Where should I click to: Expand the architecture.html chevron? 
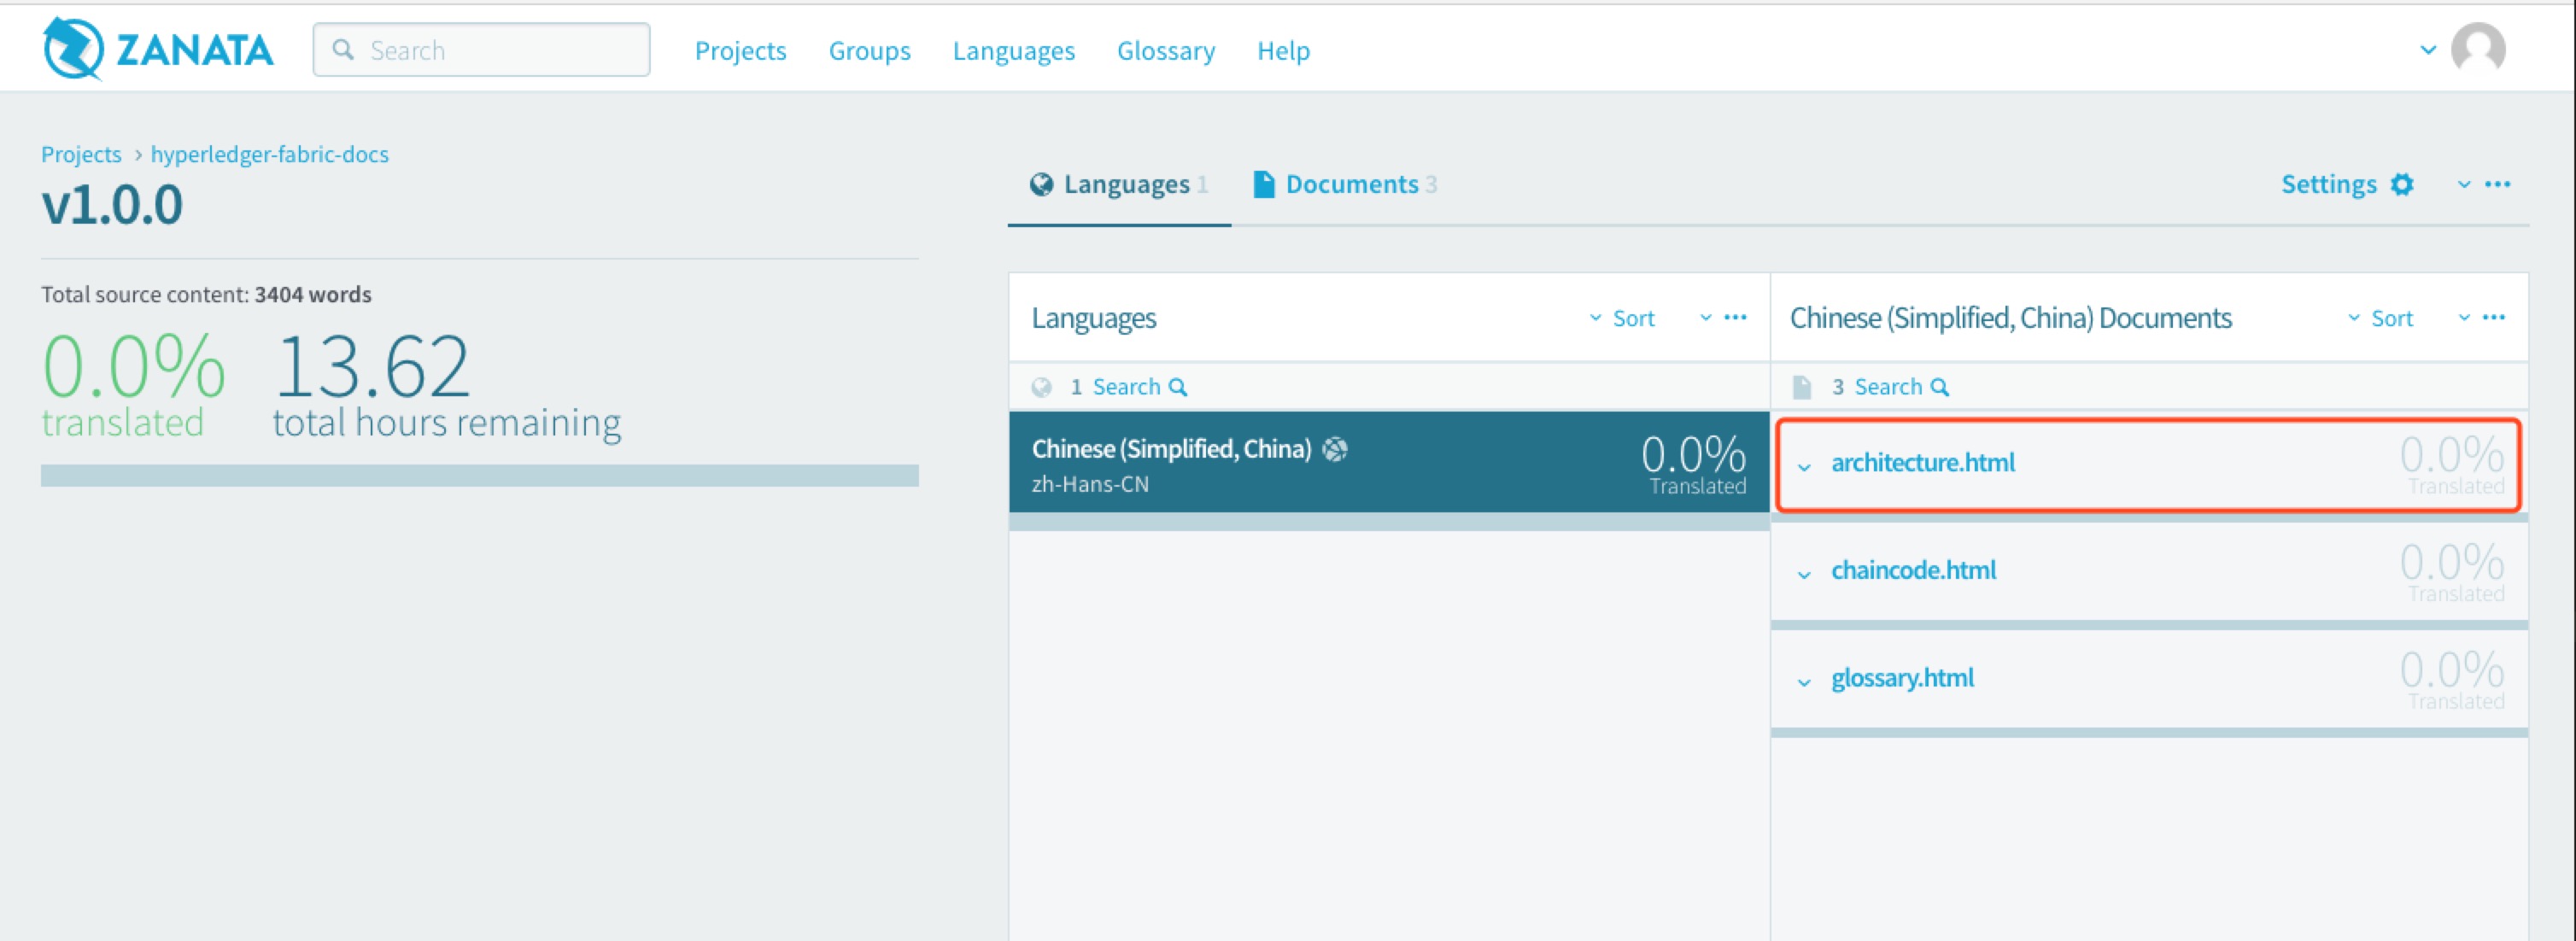pyautogui.click(x=1804, y=467)
